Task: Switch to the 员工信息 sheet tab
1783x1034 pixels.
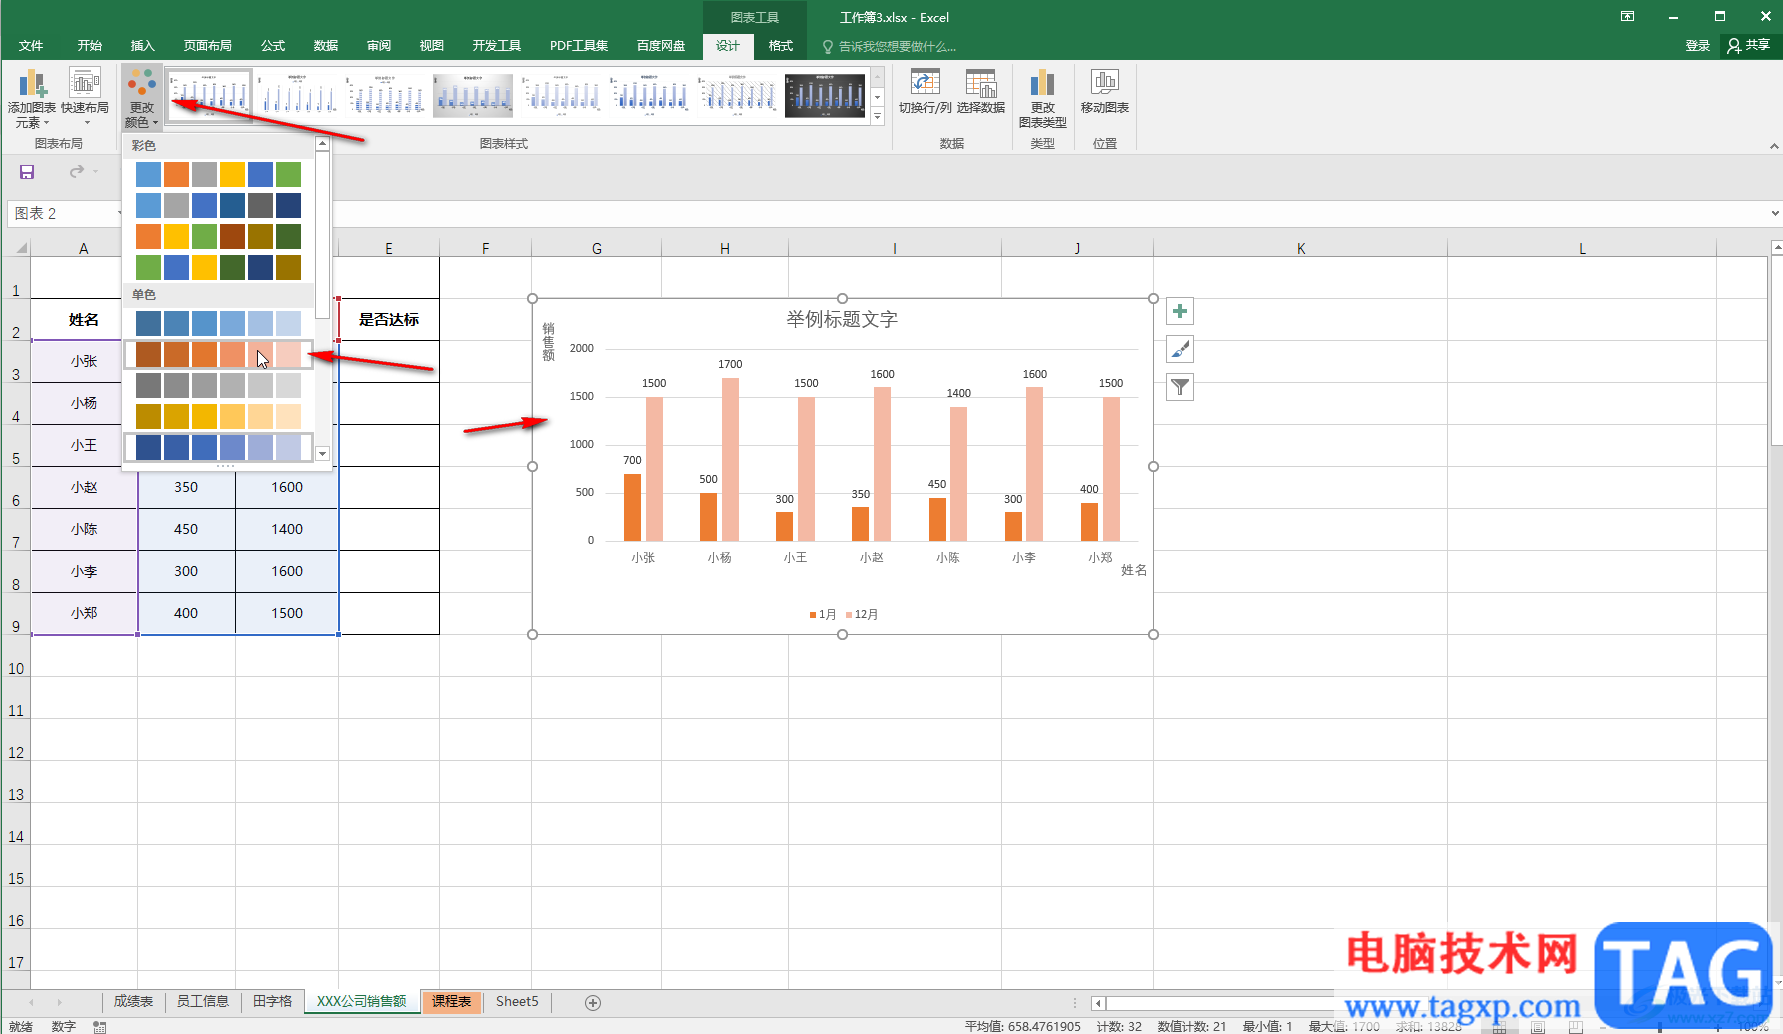Action: tap(203, 1001)
